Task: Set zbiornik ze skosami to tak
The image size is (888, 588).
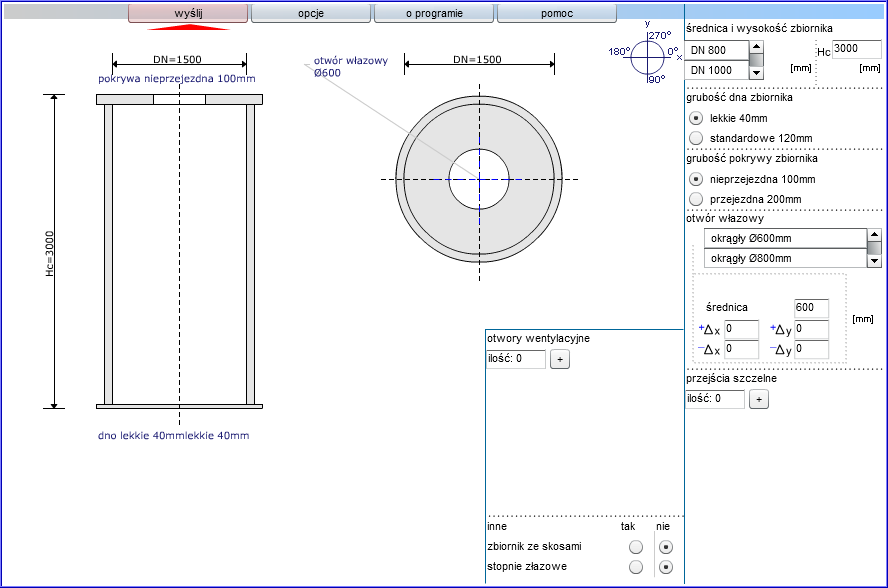Action: 636,547
